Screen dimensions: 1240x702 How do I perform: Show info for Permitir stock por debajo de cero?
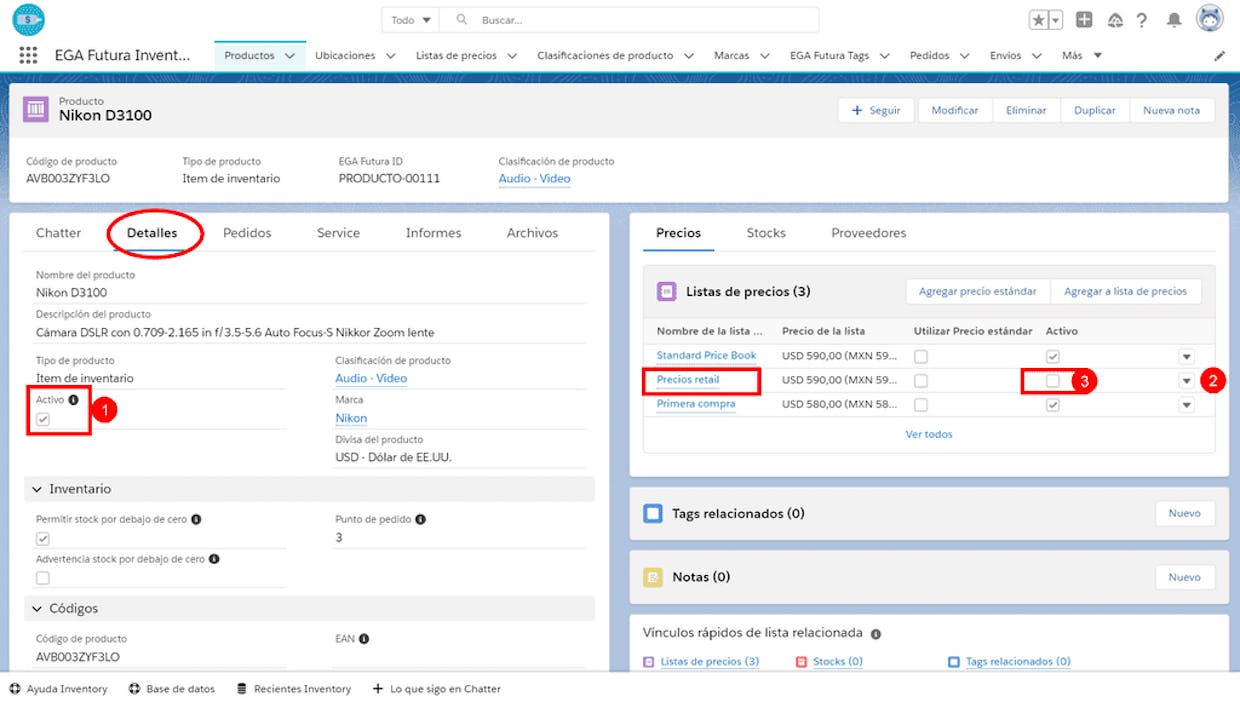[x=196, y=519]
